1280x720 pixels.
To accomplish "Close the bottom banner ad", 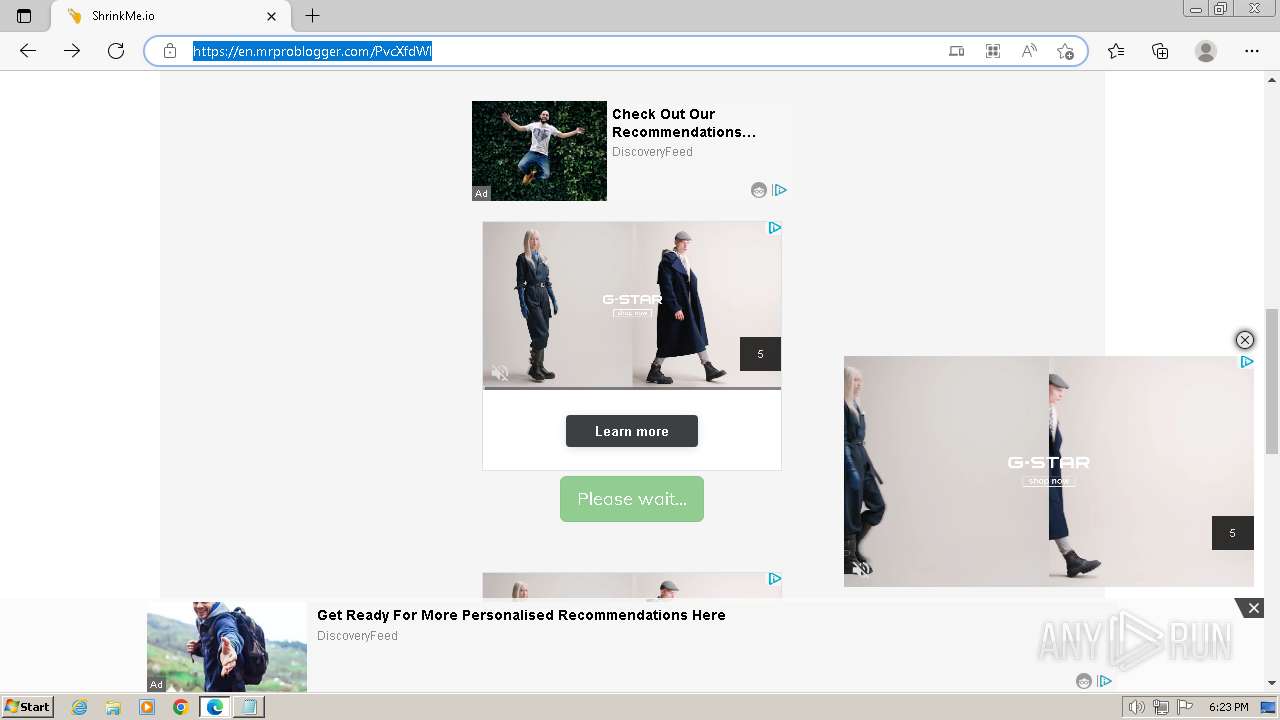I will [1254, 608].
